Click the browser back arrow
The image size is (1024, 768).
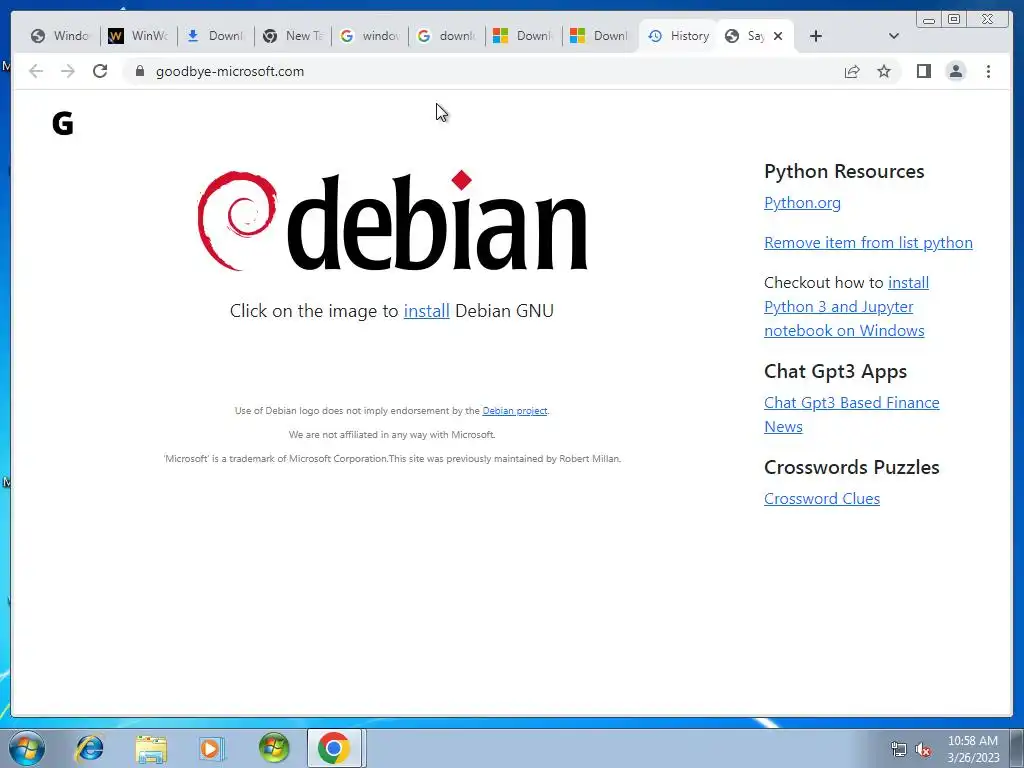36,71
